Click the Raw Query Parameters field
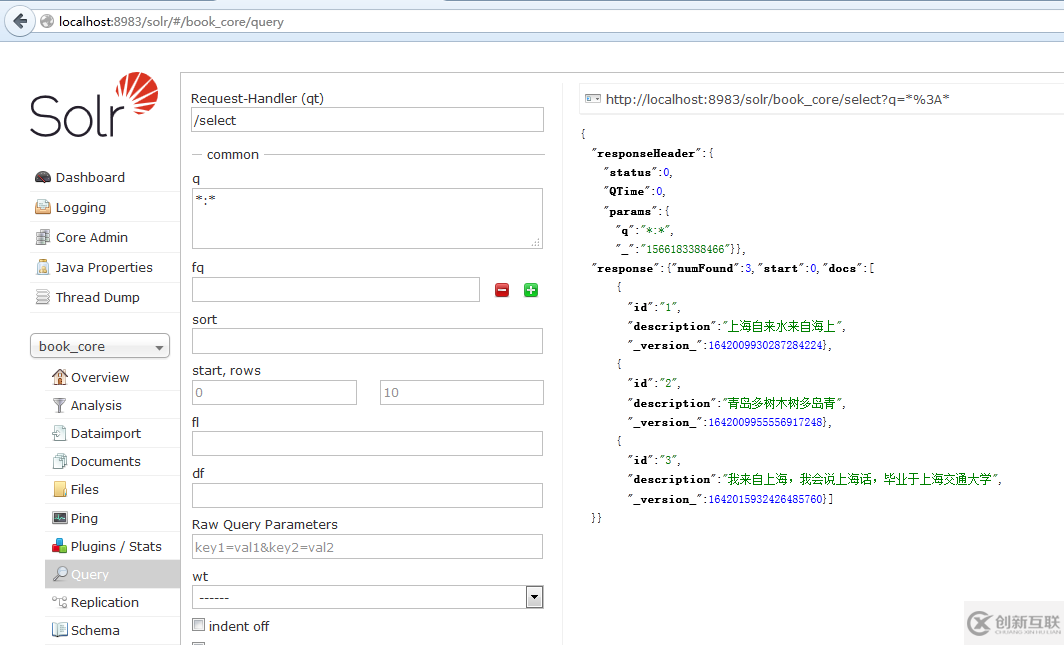This screenshot has width=1064, height=645. tap(367, 547)
